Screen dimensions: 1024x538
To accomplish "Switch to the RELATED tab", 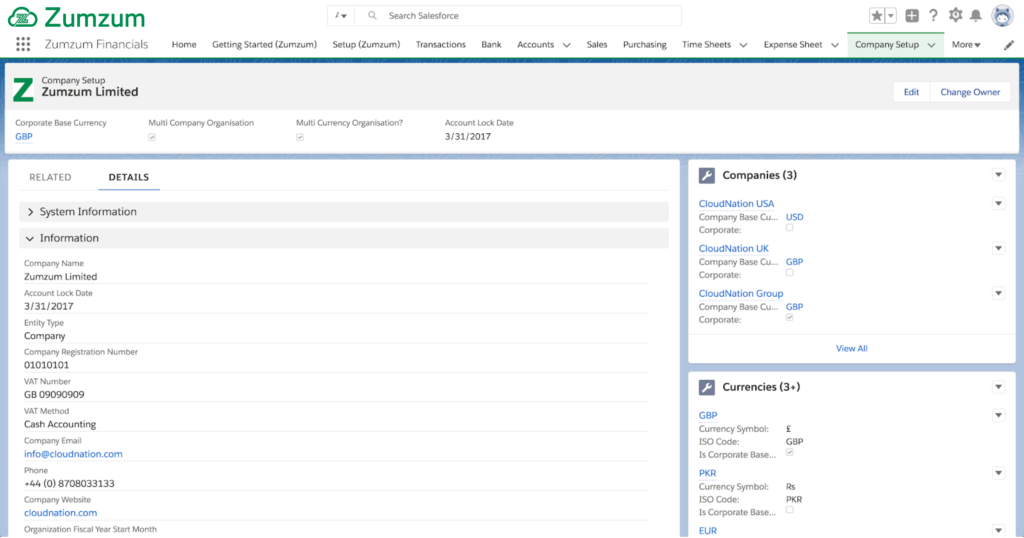I will coord(50,177).
